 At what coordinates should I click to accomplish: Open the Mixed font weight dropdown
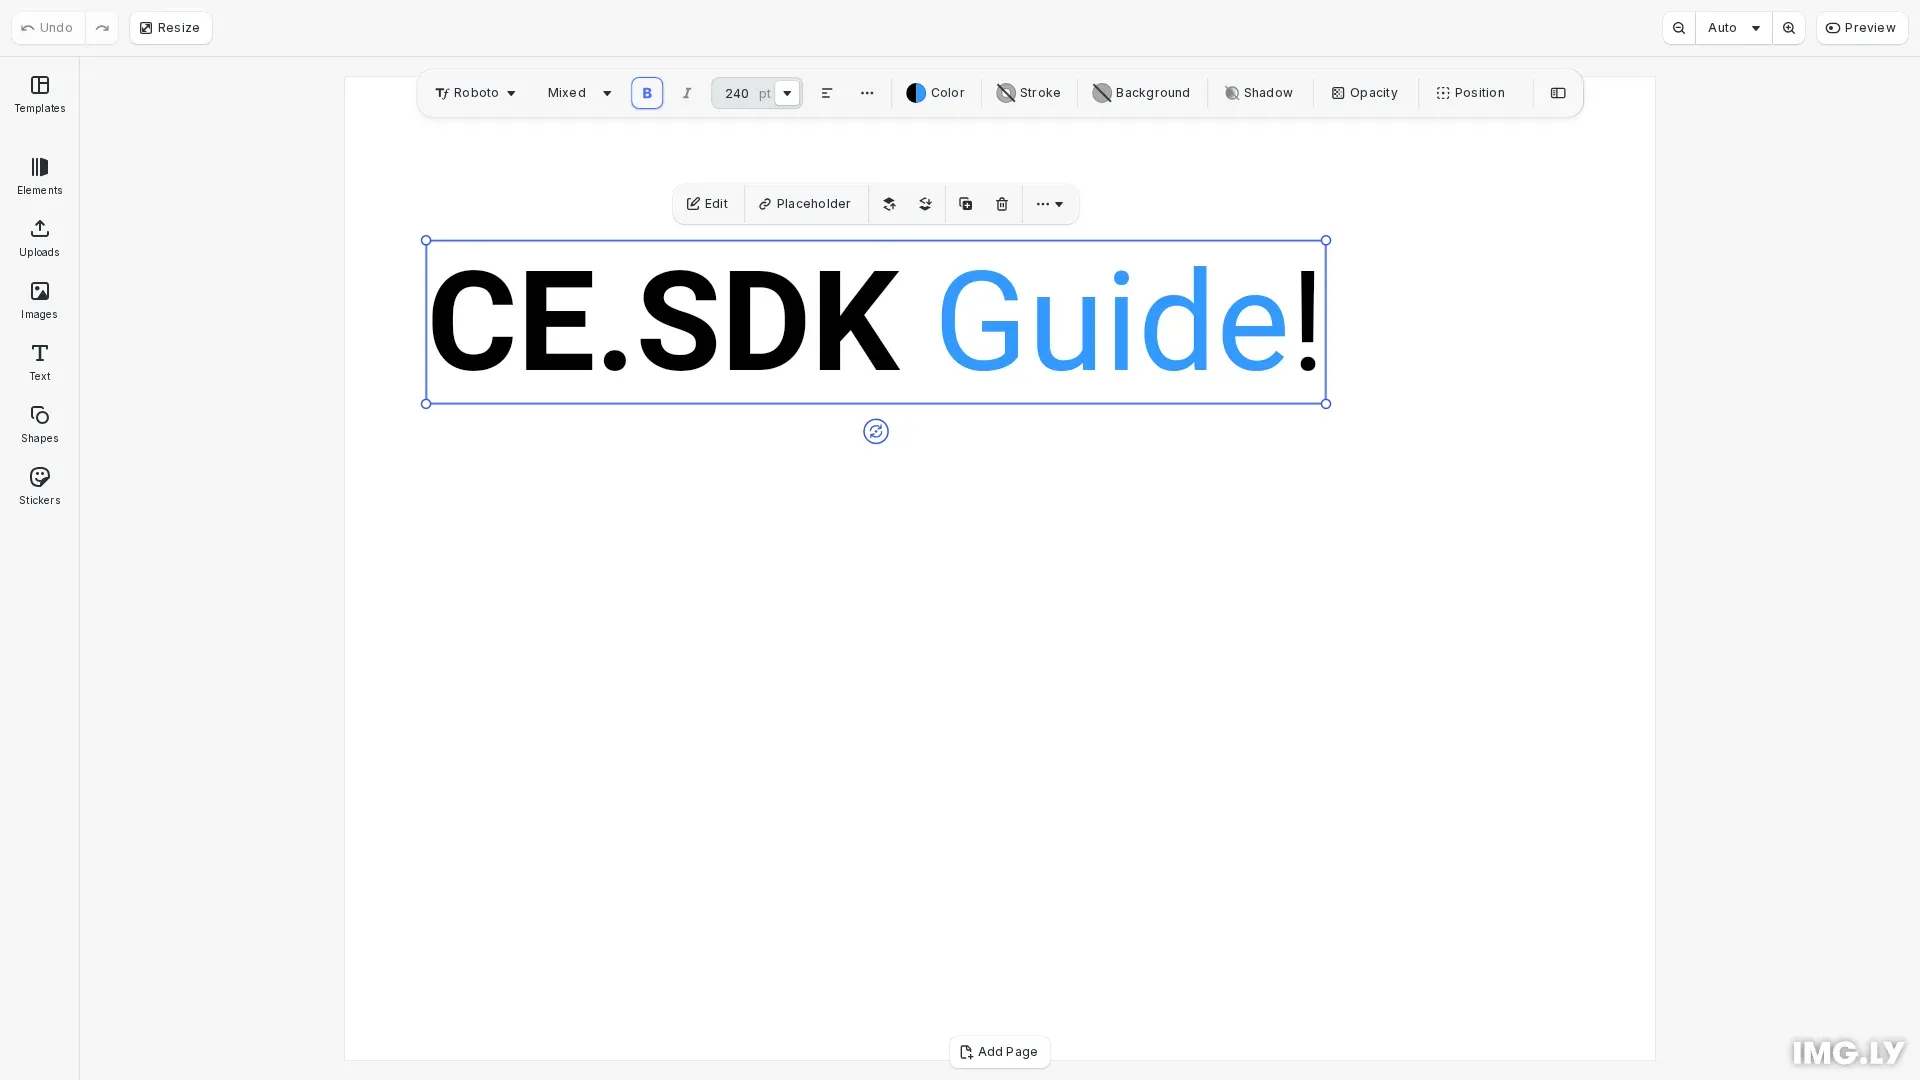pos(578,93)
